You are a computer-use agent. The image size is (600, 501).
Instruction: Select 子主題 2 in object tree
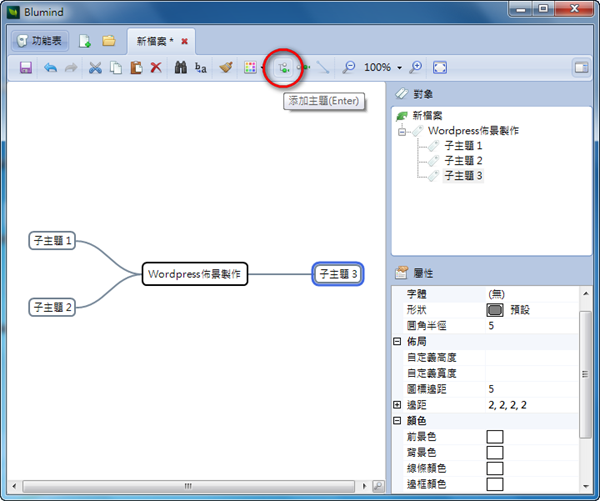pos(463,160)
